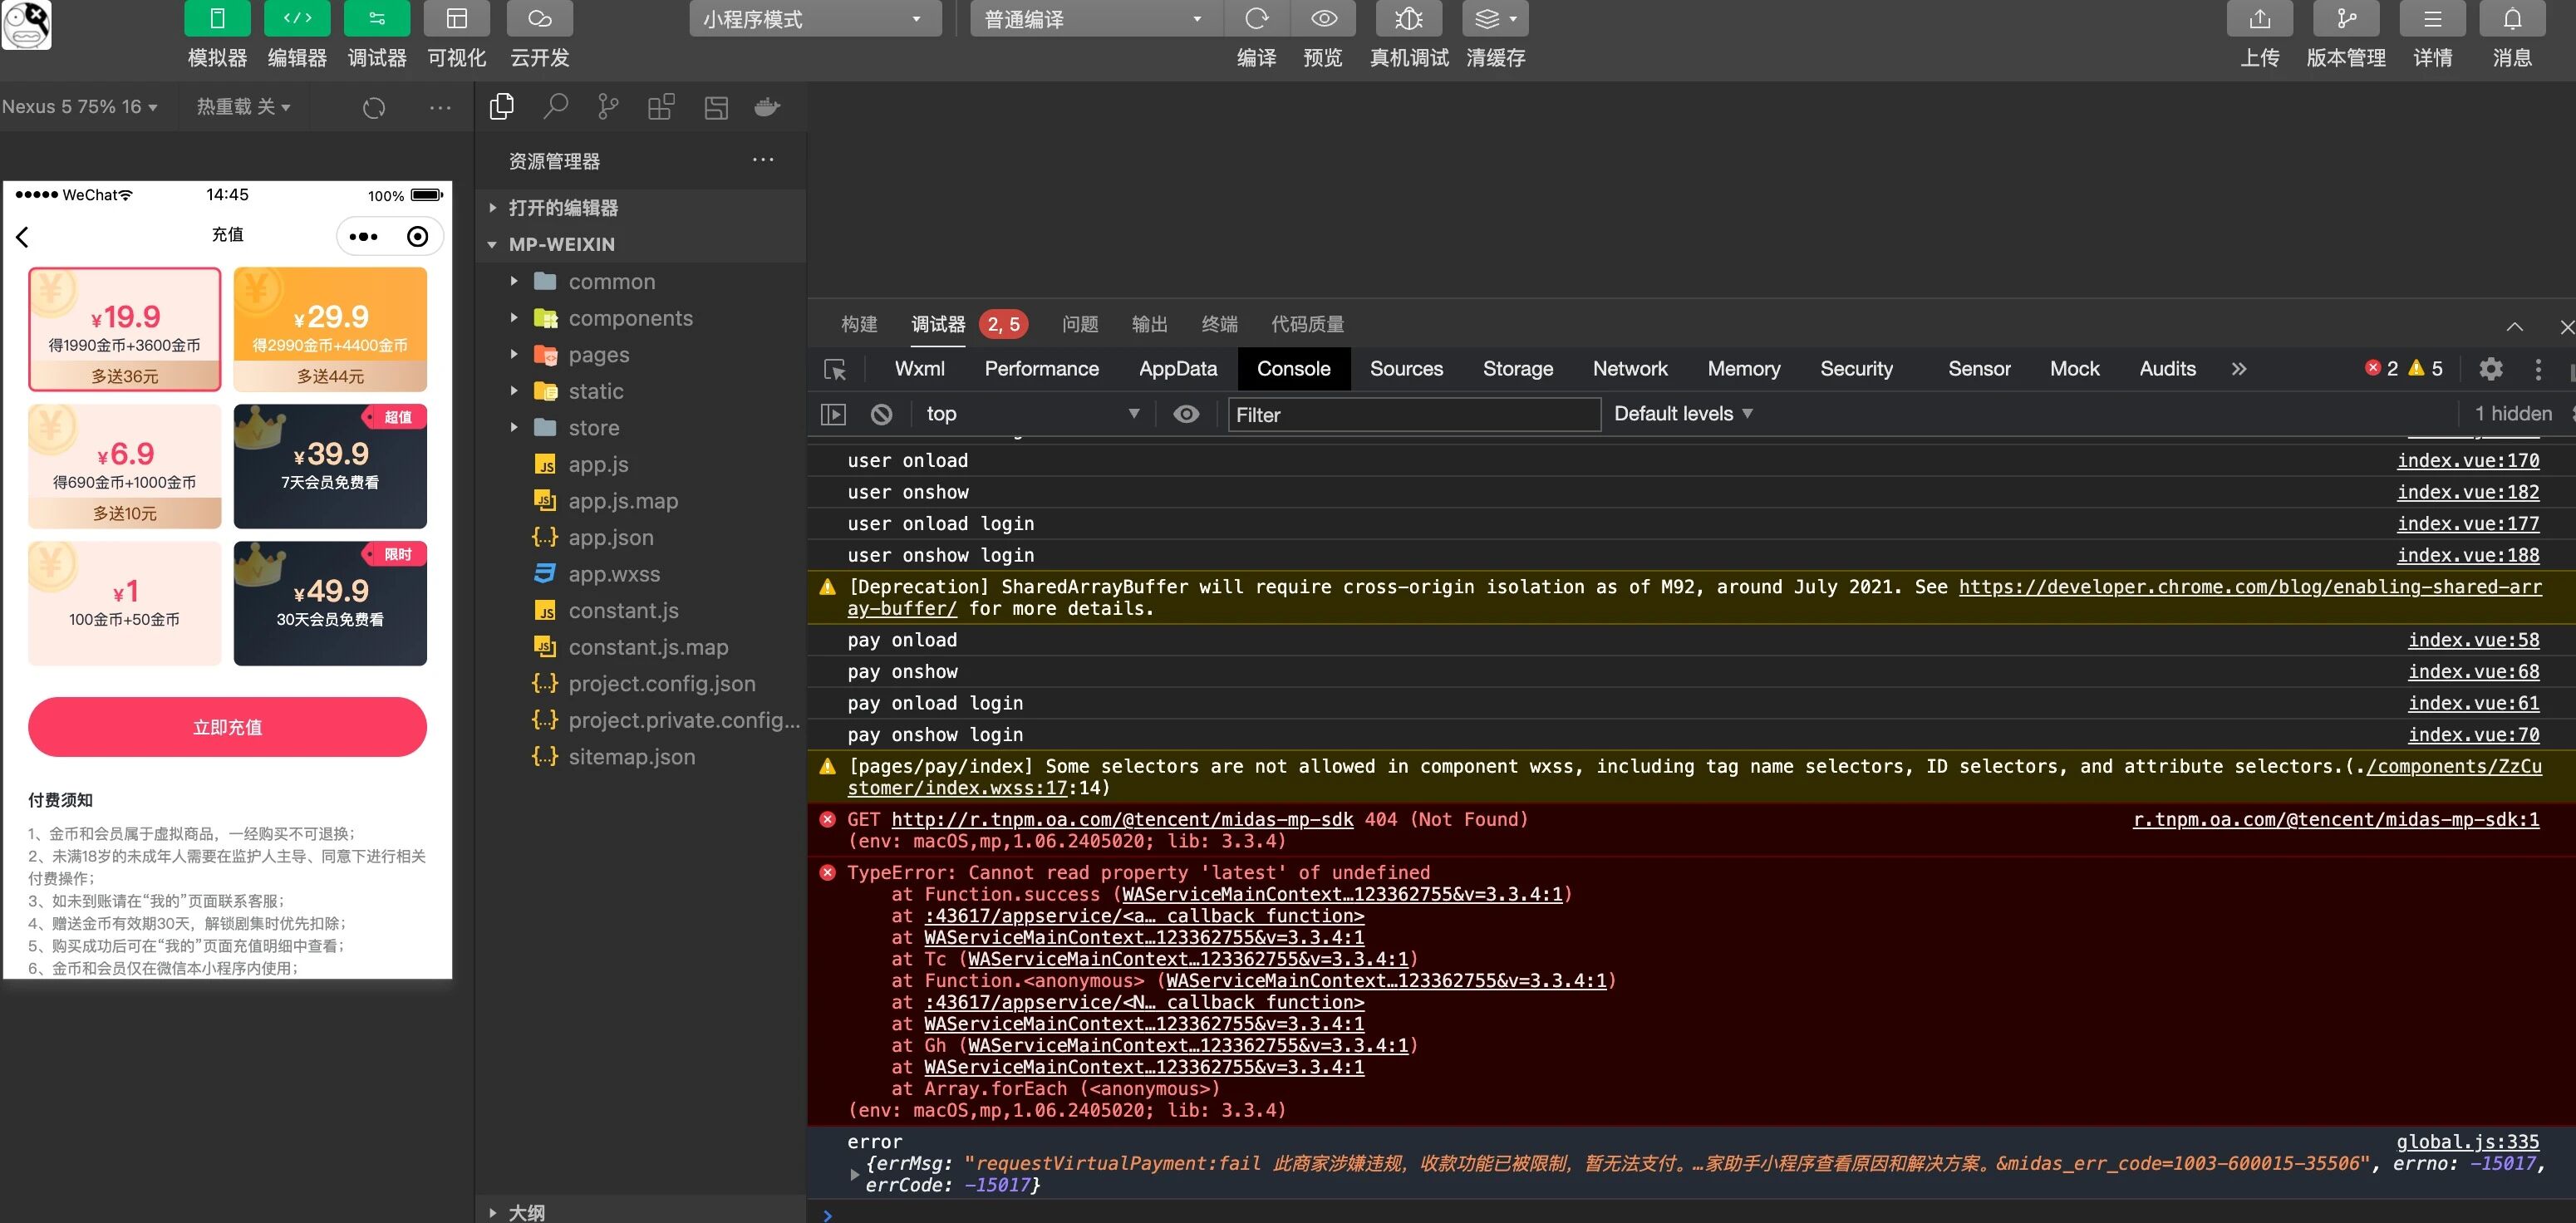This screenshot has width=2576, height=1223.
Task: Switch to the 终端 tab
Action: (x=1219, y=324)
